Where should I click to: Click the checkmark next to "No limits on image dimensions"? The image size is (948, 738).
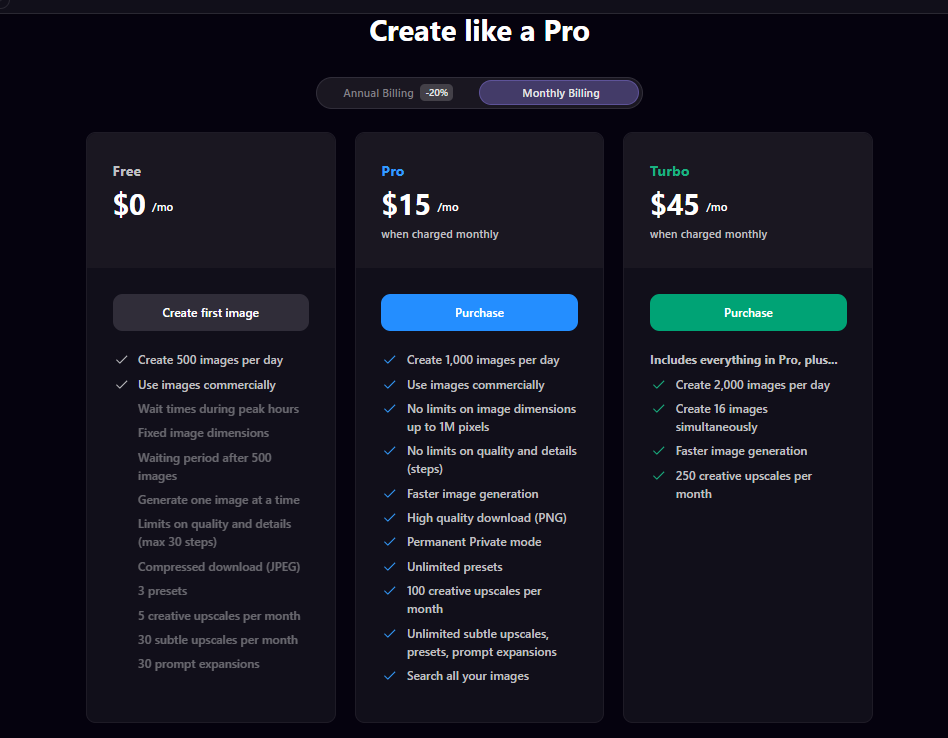coord(390,409)
